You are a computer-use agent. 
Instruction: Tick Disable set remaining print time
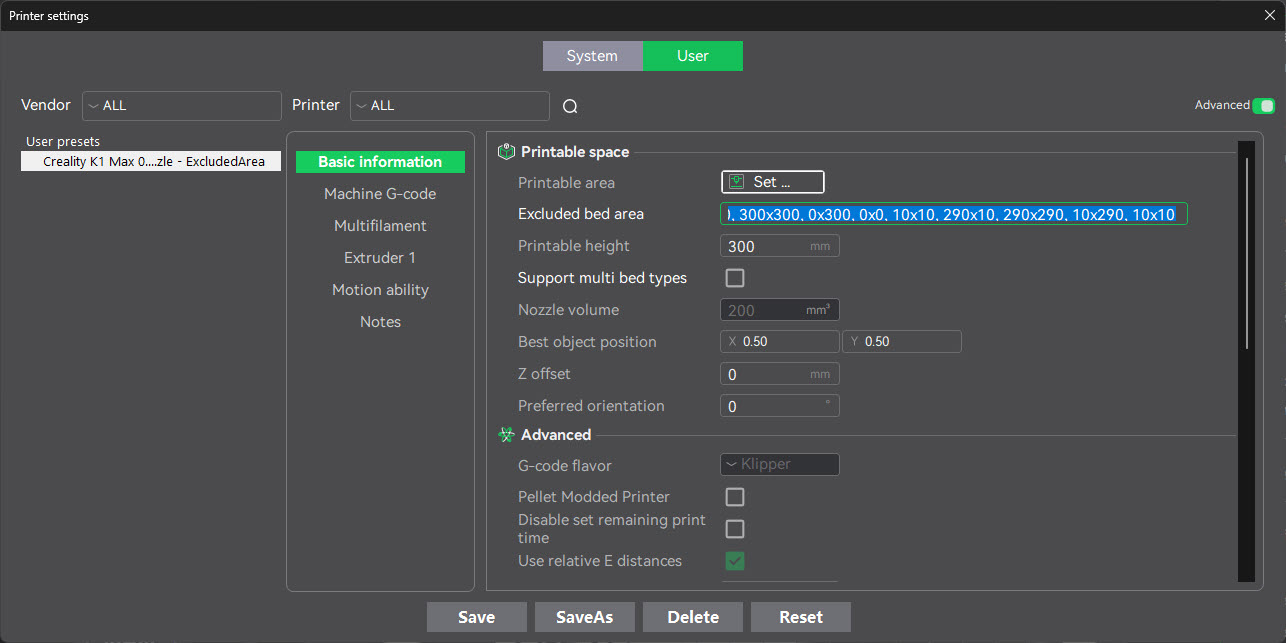(734, 529)
